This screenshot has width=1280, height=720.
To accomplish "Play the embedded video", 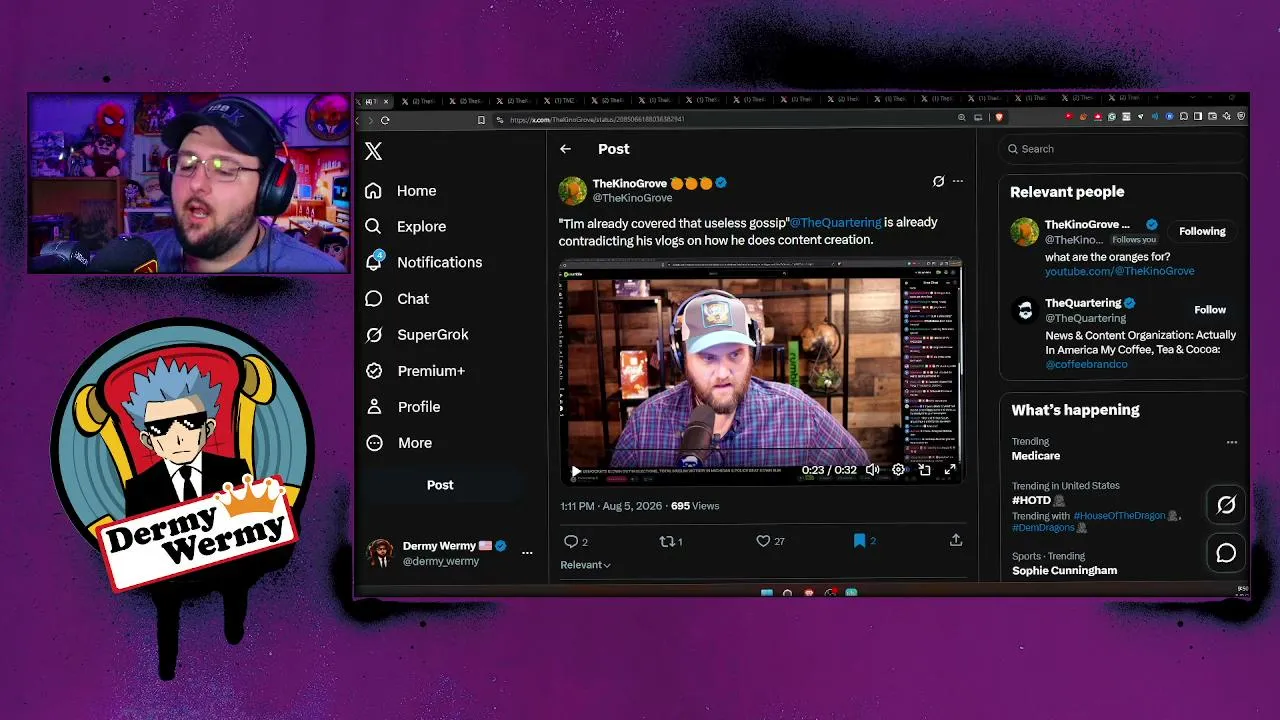I will tap(576, 470).
